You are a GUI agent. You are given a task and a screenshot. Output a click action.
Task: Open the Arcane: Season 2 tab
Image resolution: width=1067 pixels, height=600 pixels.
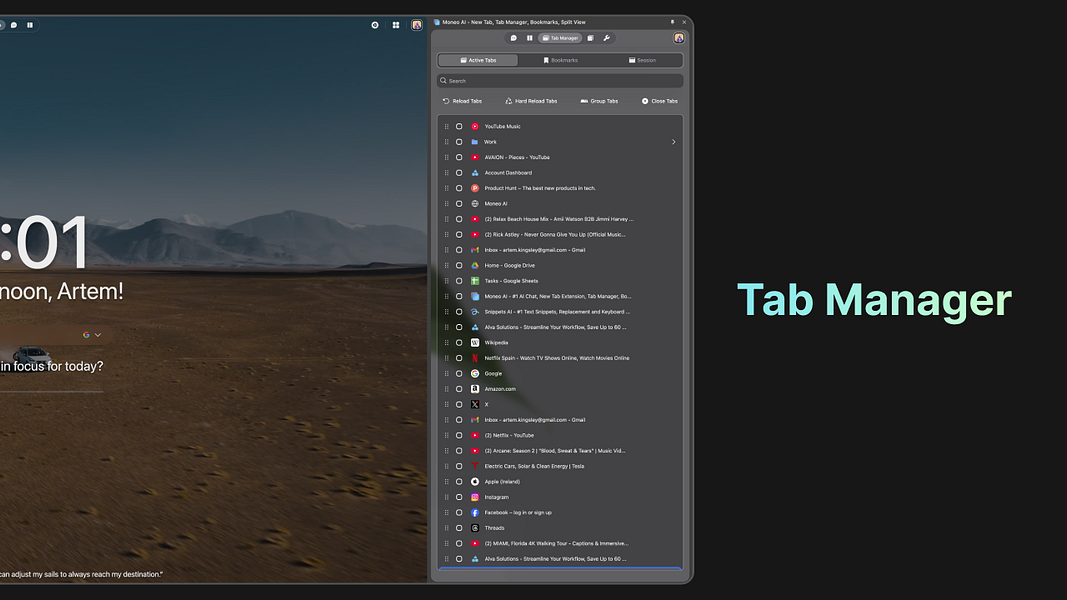(x=555, y=451)
